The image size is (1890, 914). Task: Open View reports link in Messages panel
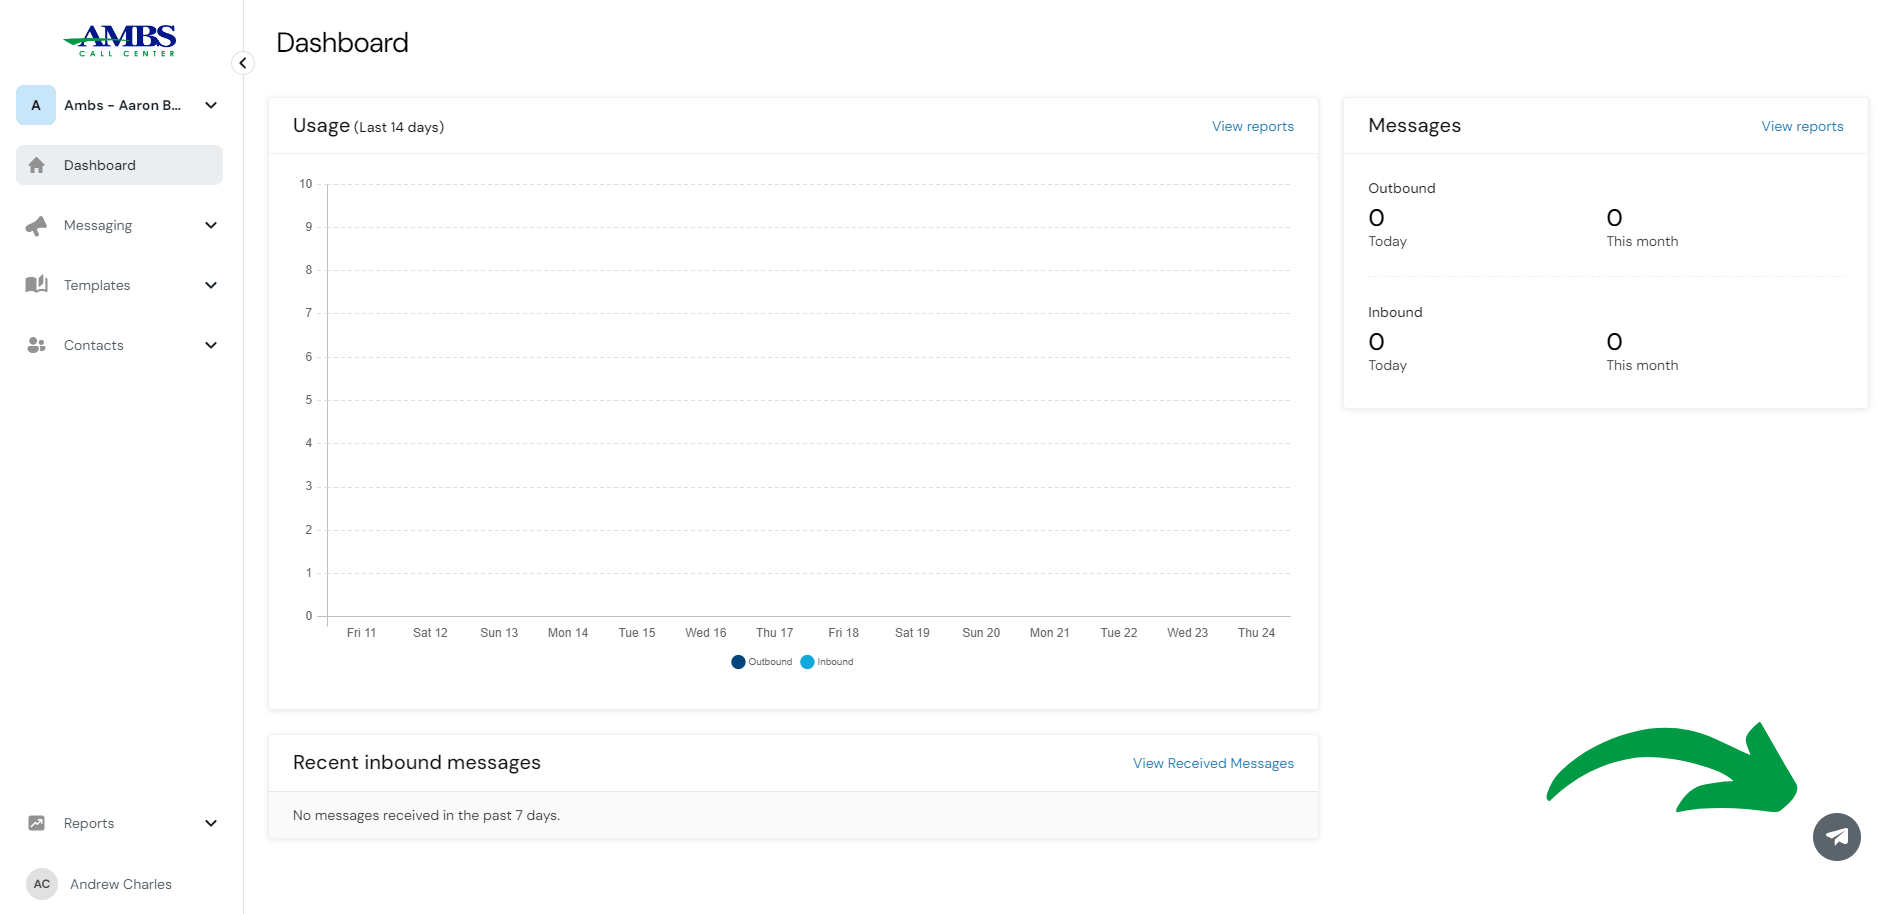pos(1802,126)
